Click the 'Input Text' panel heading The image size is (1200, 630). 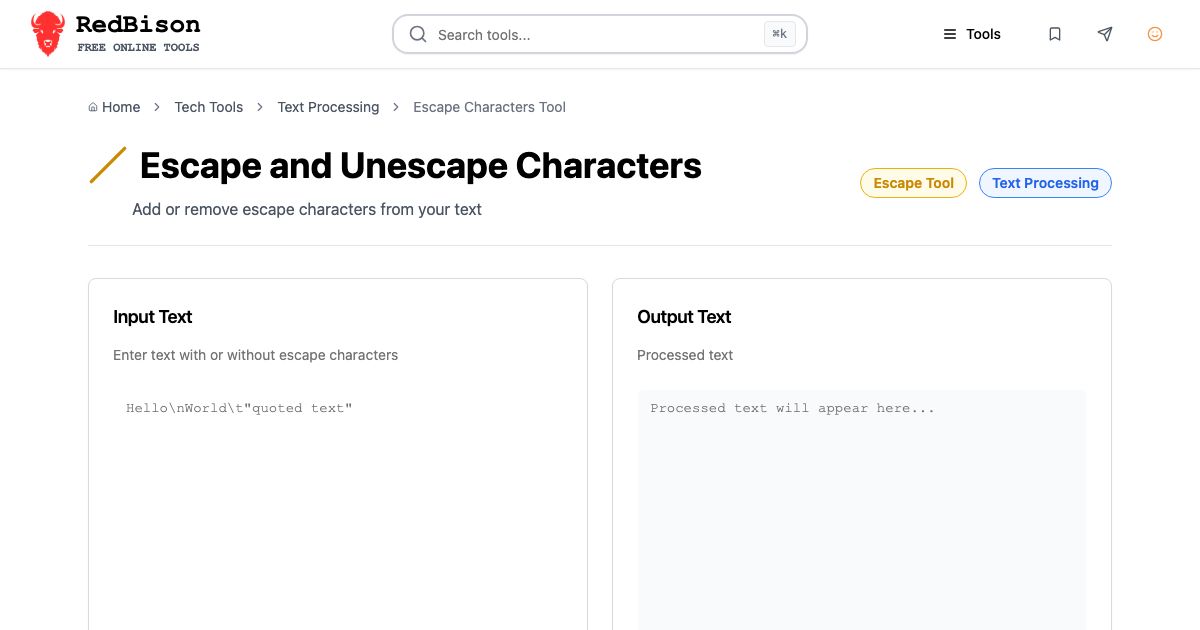tap(153, 317)
